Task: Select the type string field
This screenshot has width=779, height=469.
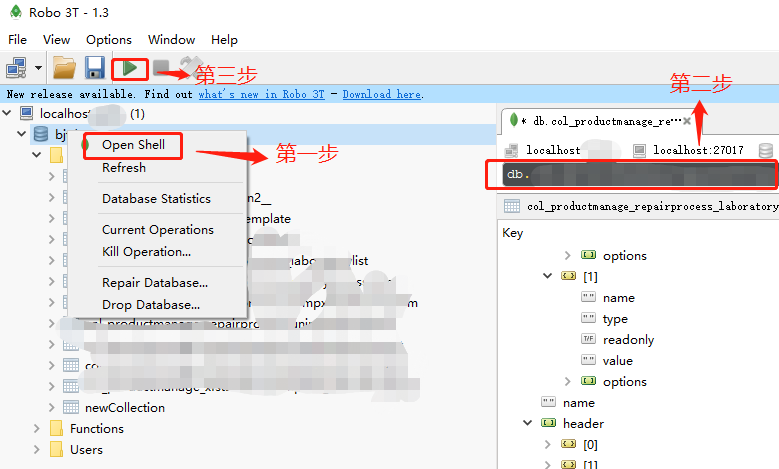Action: coord(615,319)
